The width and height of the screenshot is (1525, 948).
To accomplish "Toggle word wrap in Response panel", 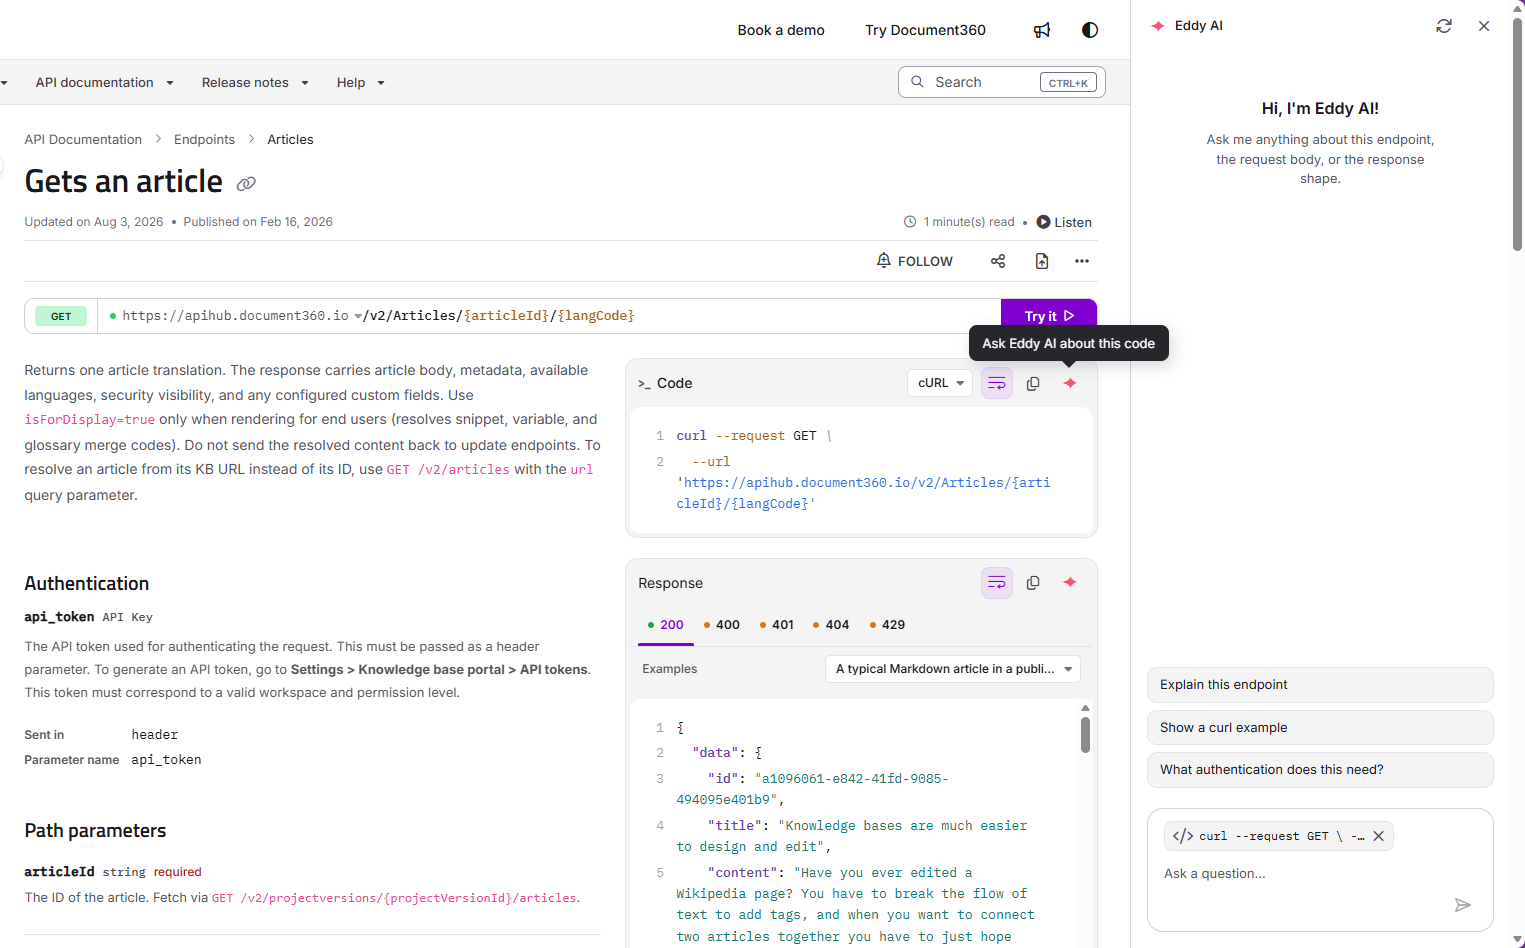I will 997,583.
